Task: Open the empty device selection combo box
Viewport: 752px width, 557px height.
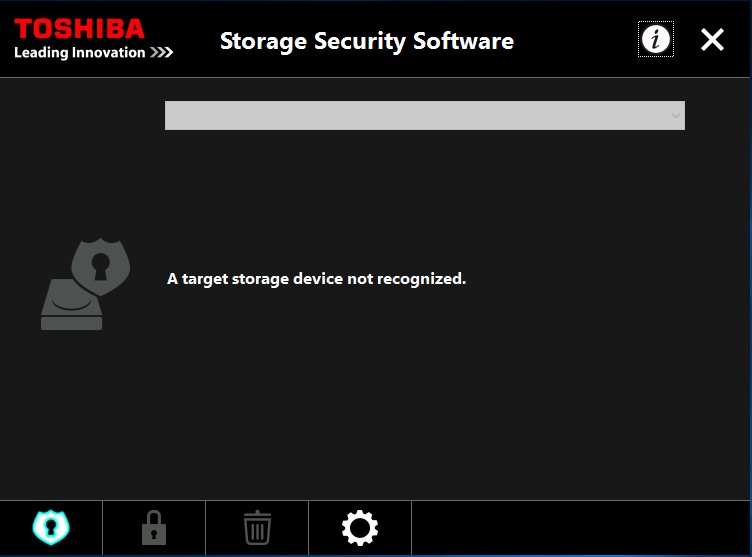Action: click(425, 115)
